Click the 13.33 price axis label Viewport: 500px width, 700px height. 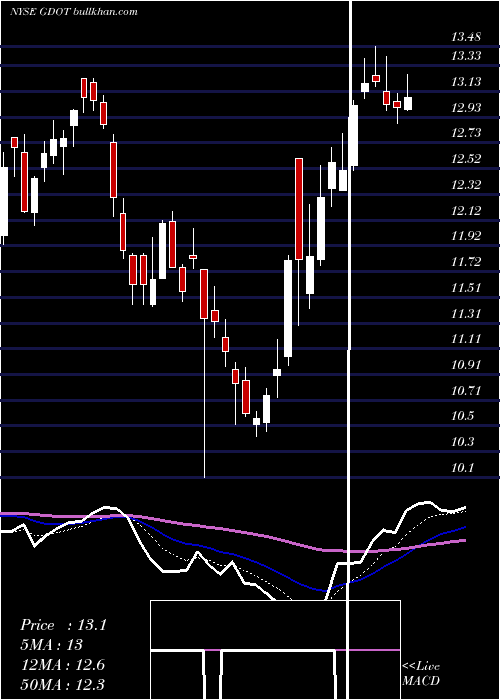point(466,56)
